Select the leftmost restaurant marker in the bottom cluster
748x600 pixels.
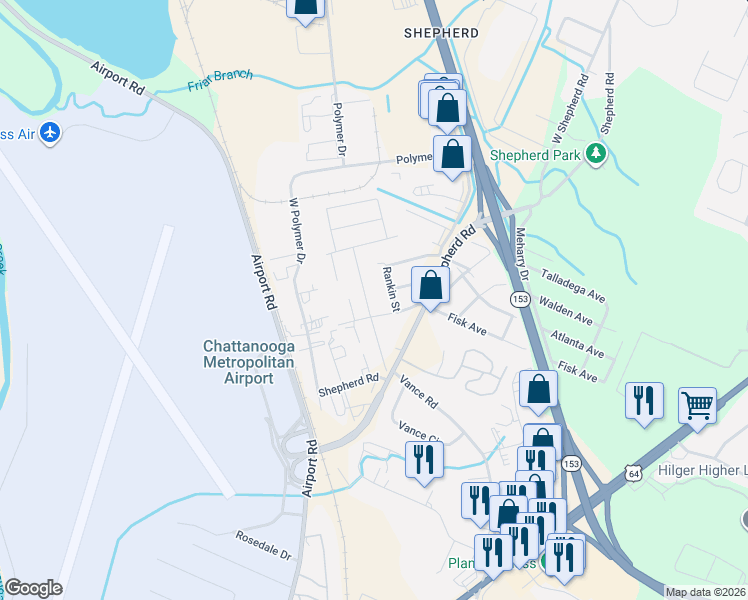point(478,503)
